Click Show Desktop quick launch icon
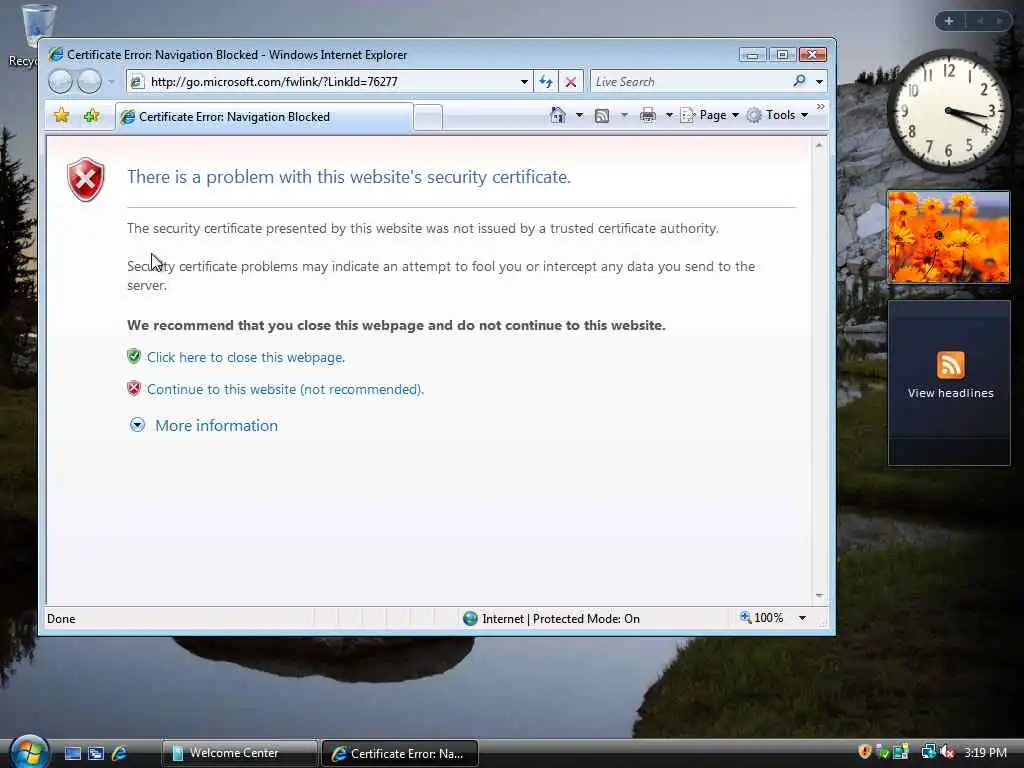This screenshot has width=1024, height=768. pyautogui.click(x=72, y=754)
